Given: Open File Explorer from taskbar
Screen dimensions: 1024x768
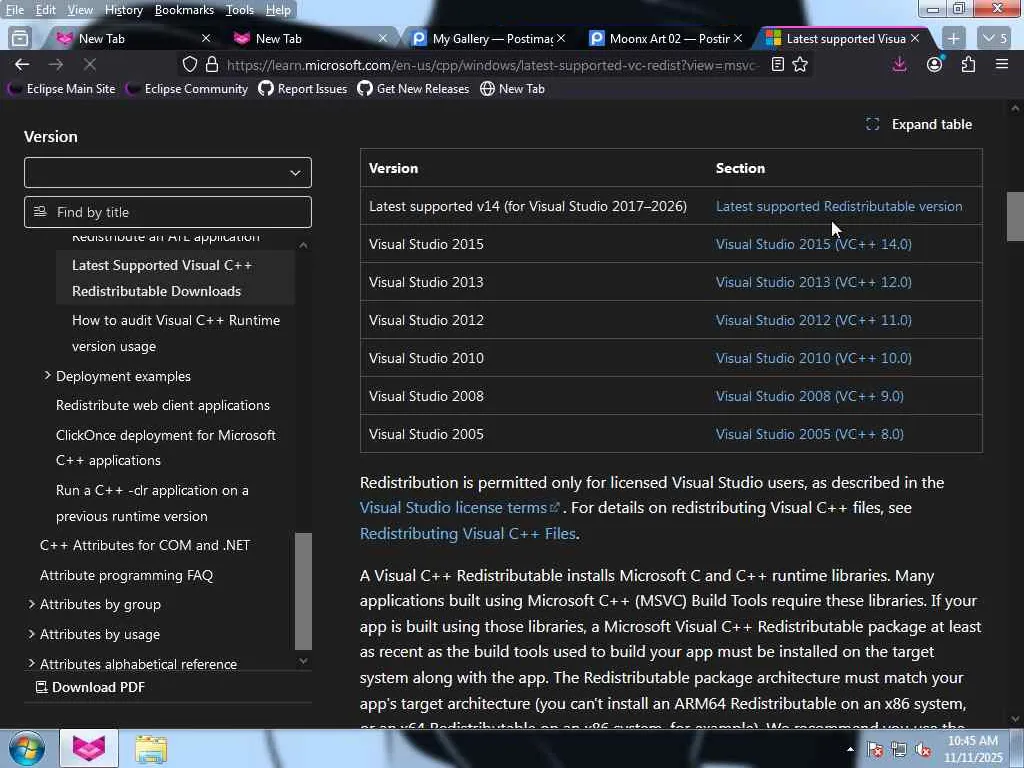Looking at the screenshot, I should [x=152, y=748].
